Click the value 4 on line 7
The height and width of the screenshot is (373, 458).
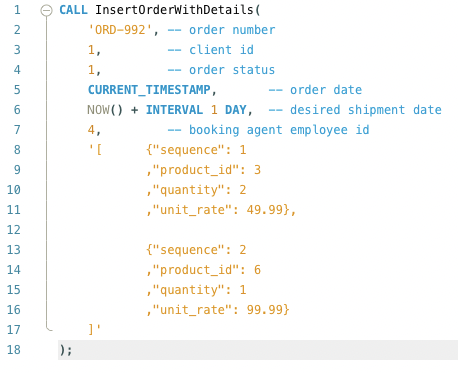pyautogui.click(x=91, y=130)
